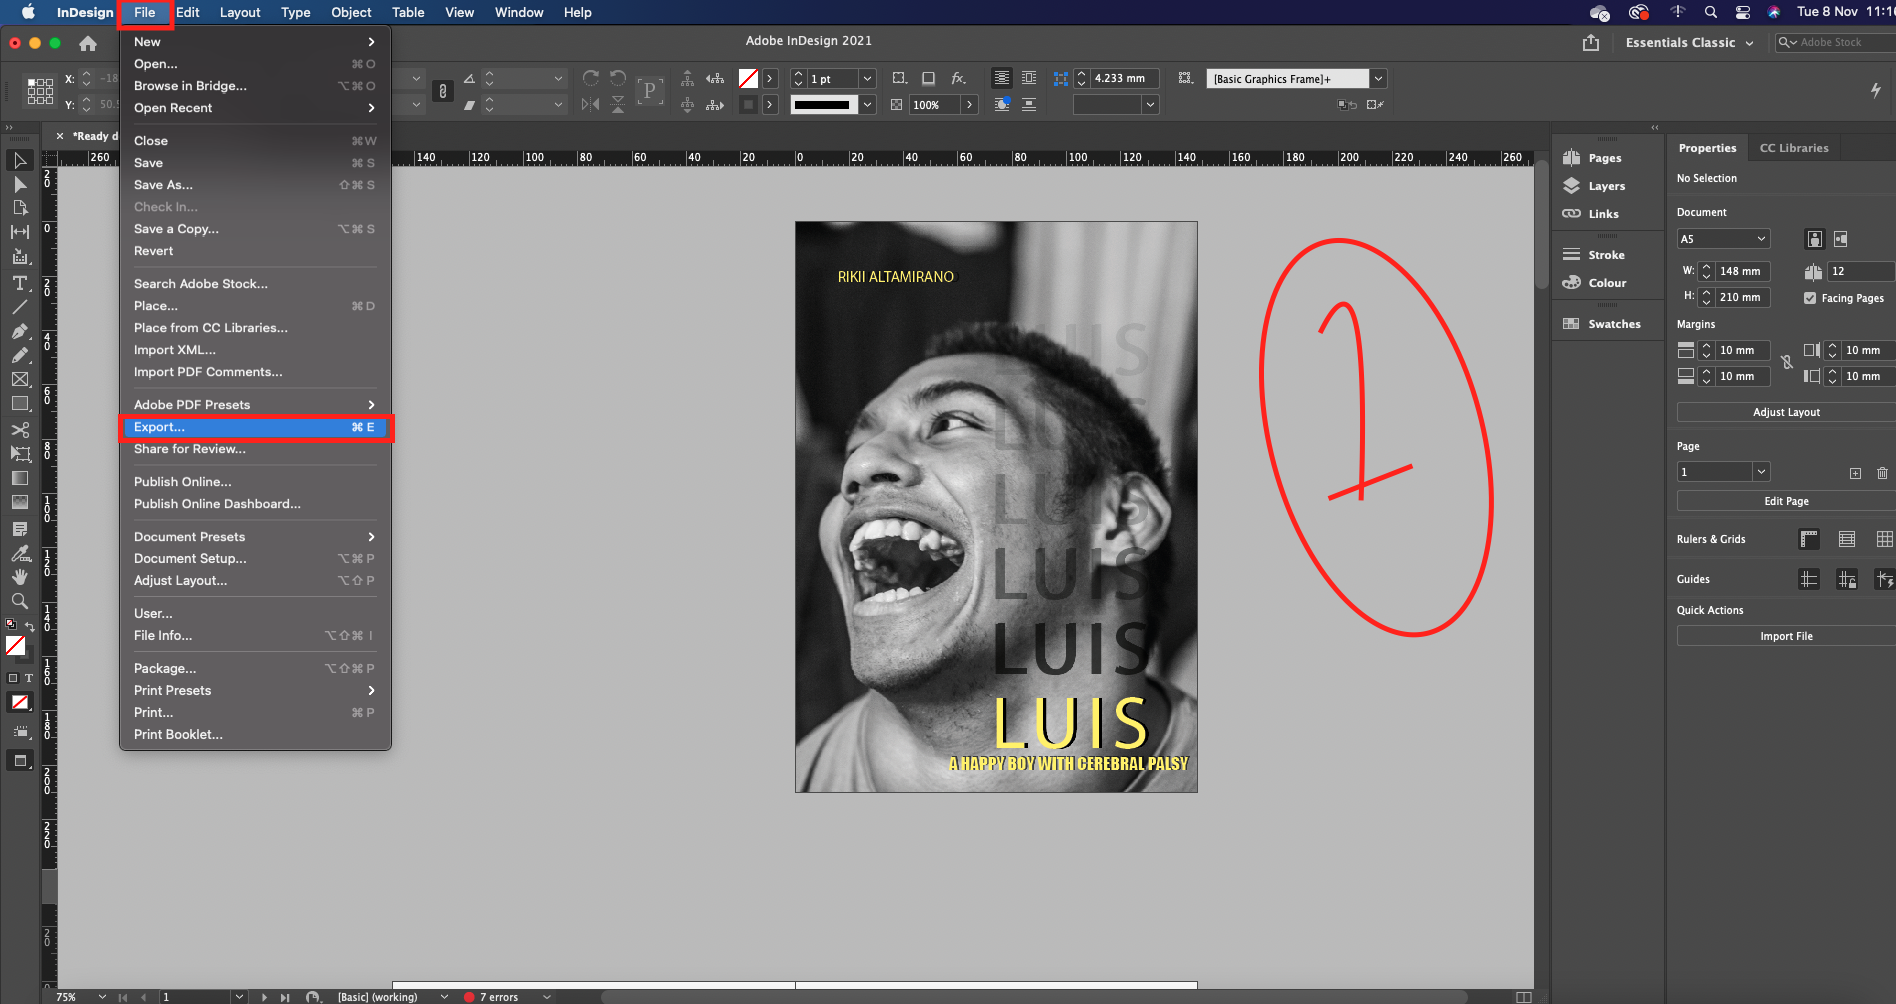Toggle the margins link chain icon
The height and width of the screenshot is (1004, 1896).
click(1787, 363)
